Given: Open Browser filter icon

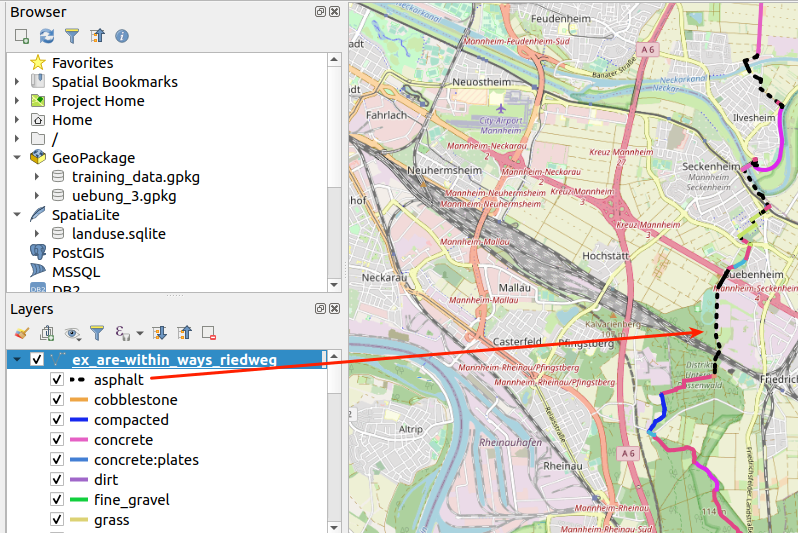Looking at the screenshot, I should [72, 36].
